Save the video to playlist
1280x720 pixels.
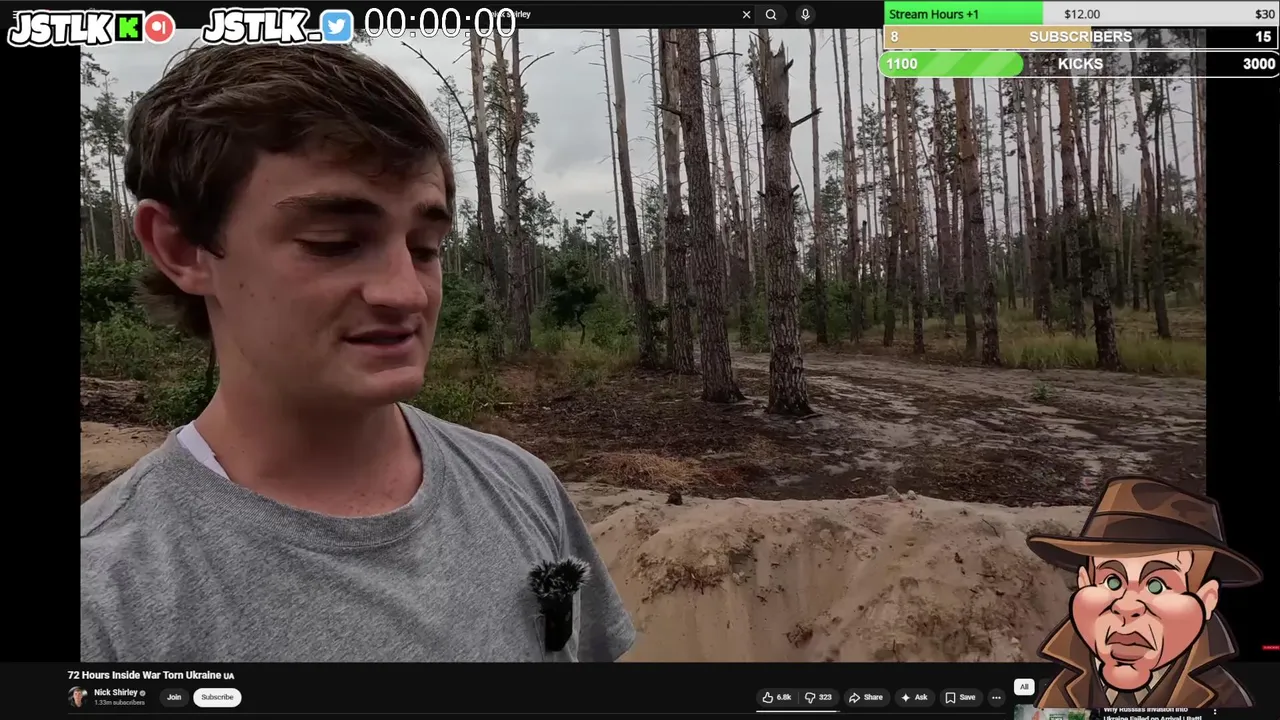point(960,697)
